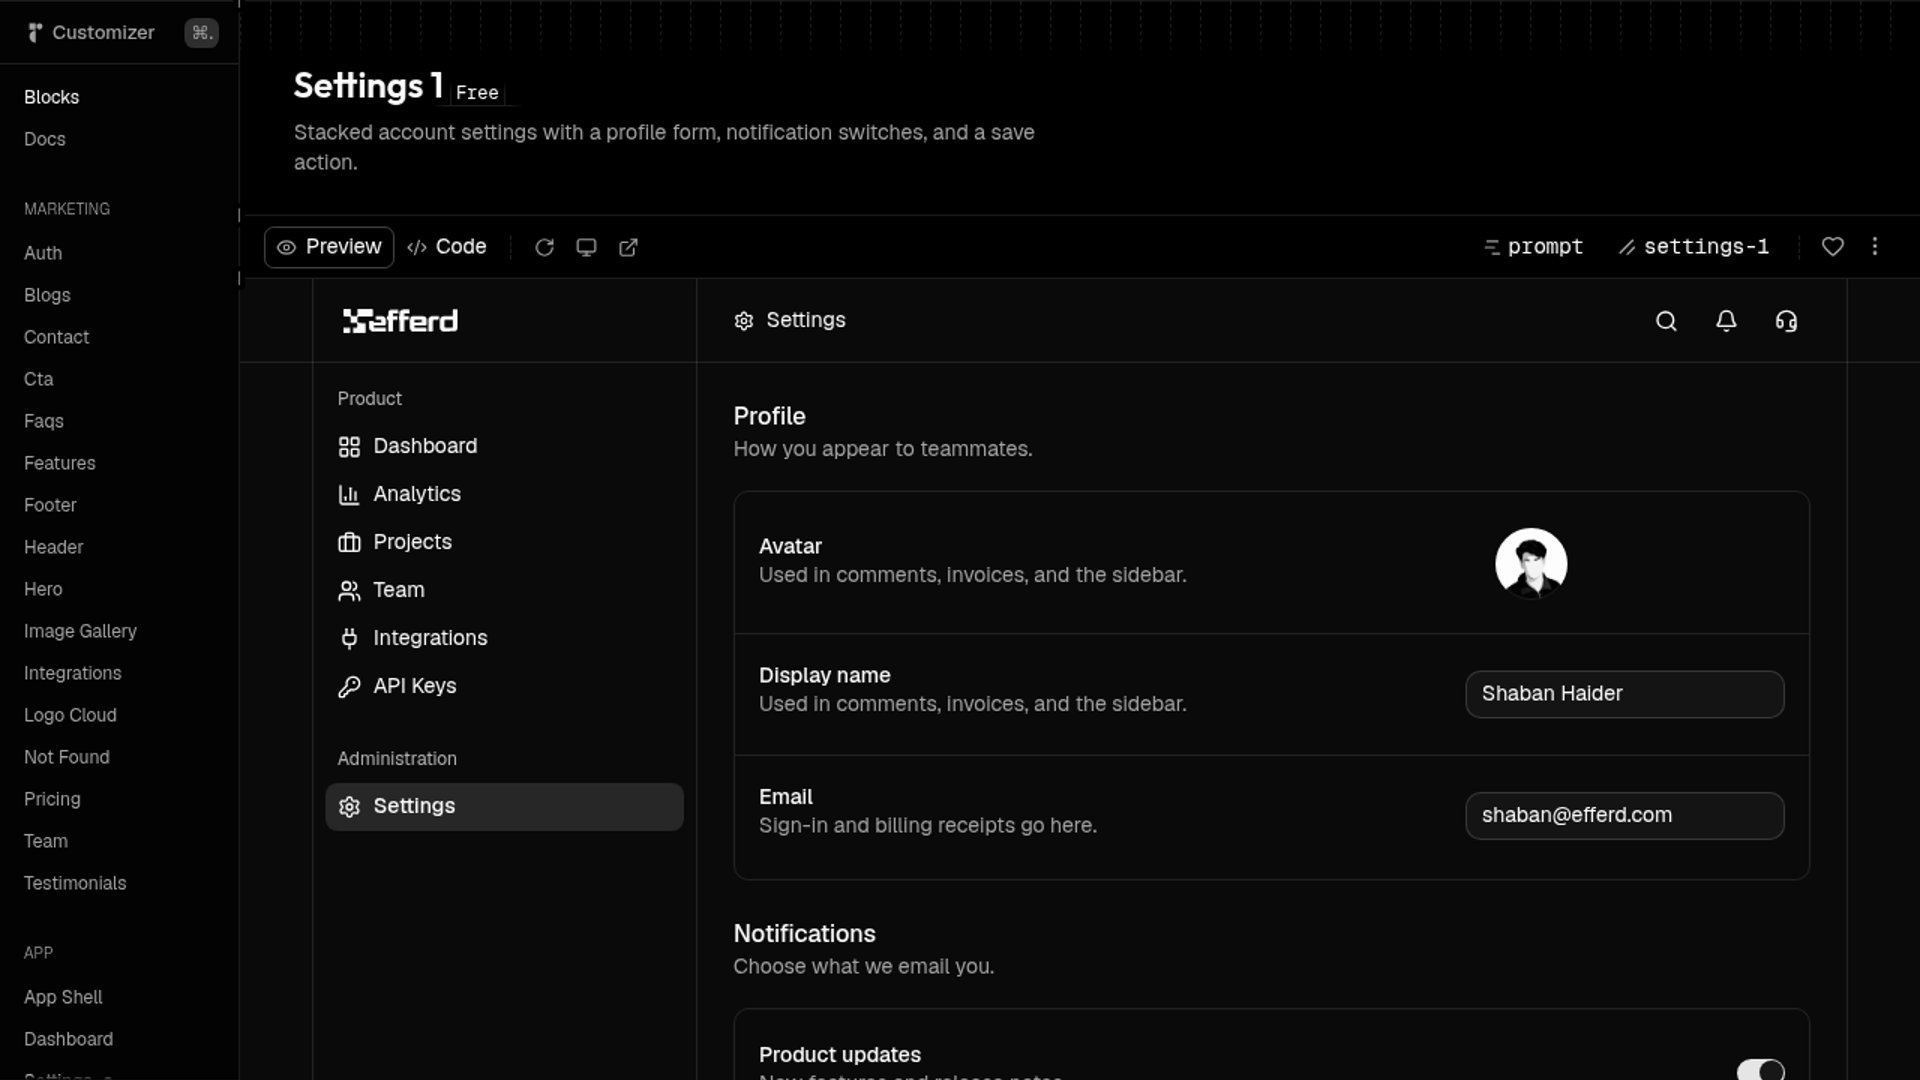The image size is (1920, 1080).
Task: Go to Blocks in left navigation
Action: pos(51,97)
